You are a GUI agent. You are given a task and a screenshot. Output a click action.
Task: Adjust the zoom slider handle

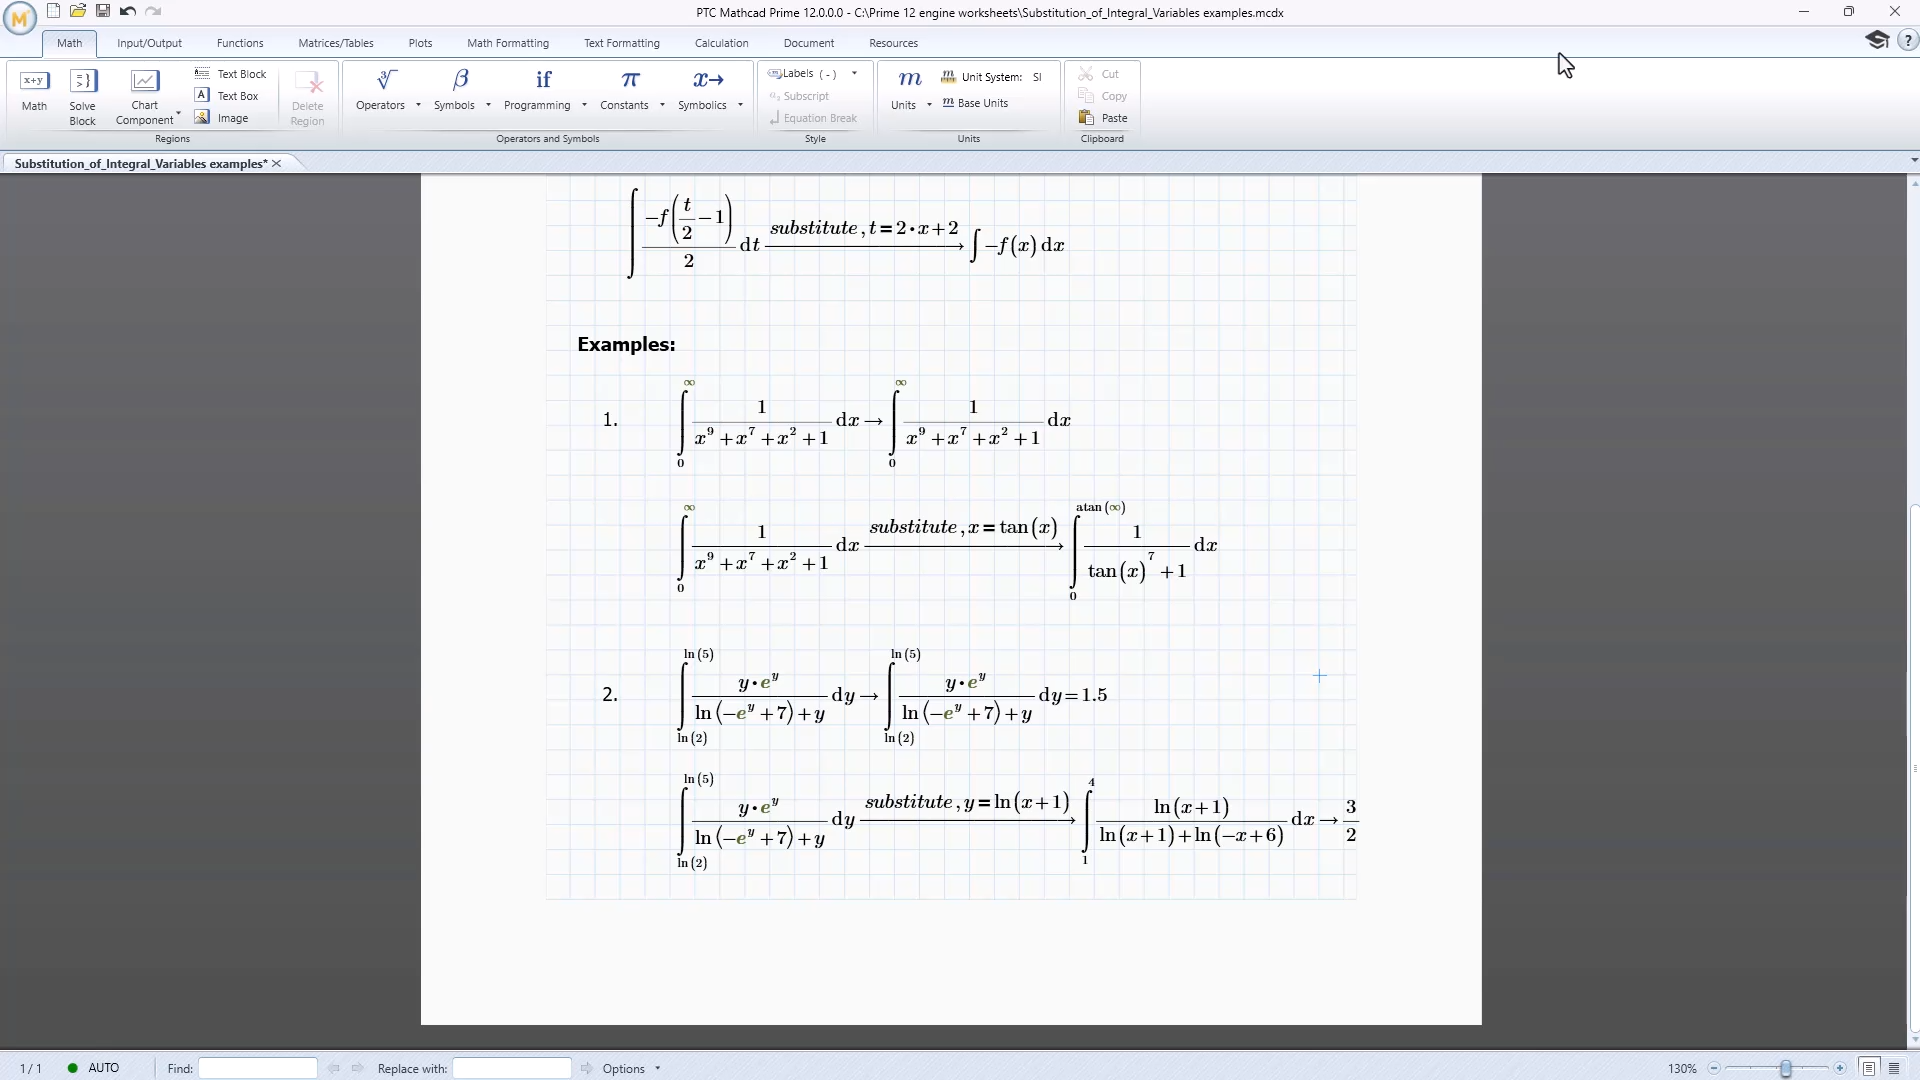1785,1068
